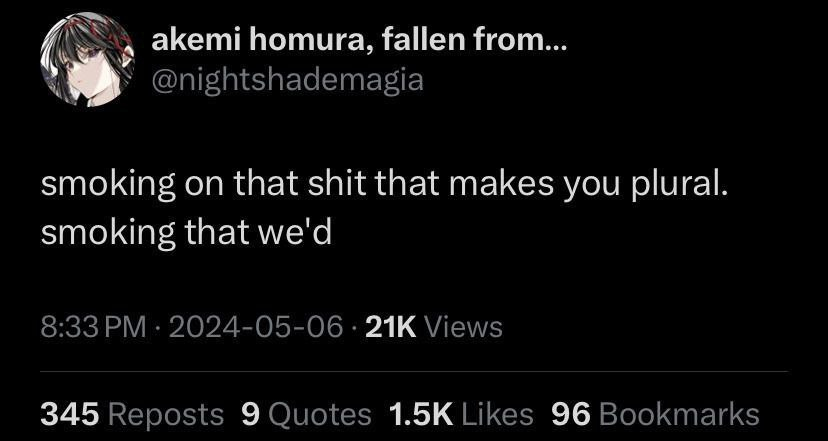Open profile via display name akemi homura
This screenshot has width=828, height=441.
359,41
